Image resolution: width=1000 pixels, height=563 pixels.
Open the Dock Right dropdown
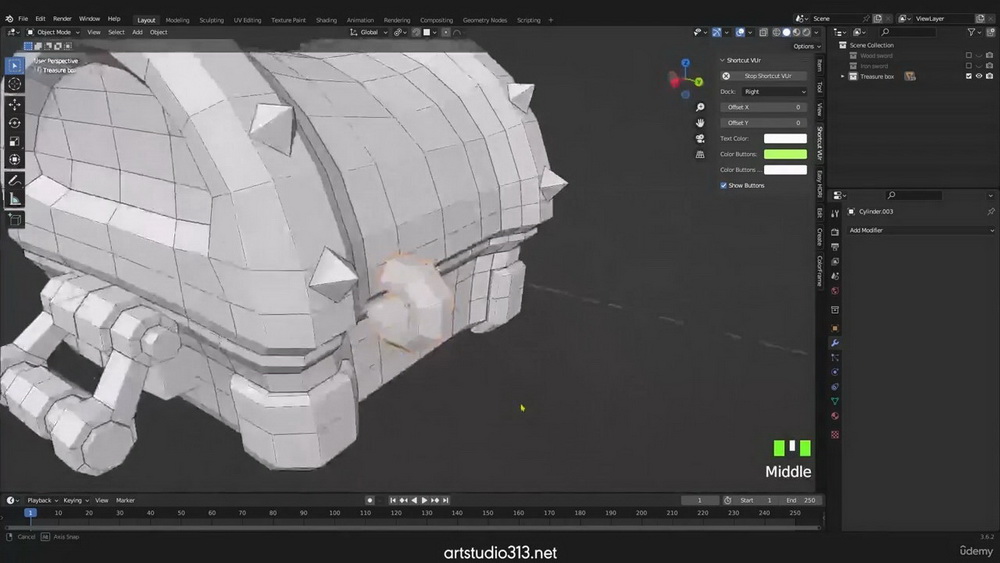(x=774, y=92)
